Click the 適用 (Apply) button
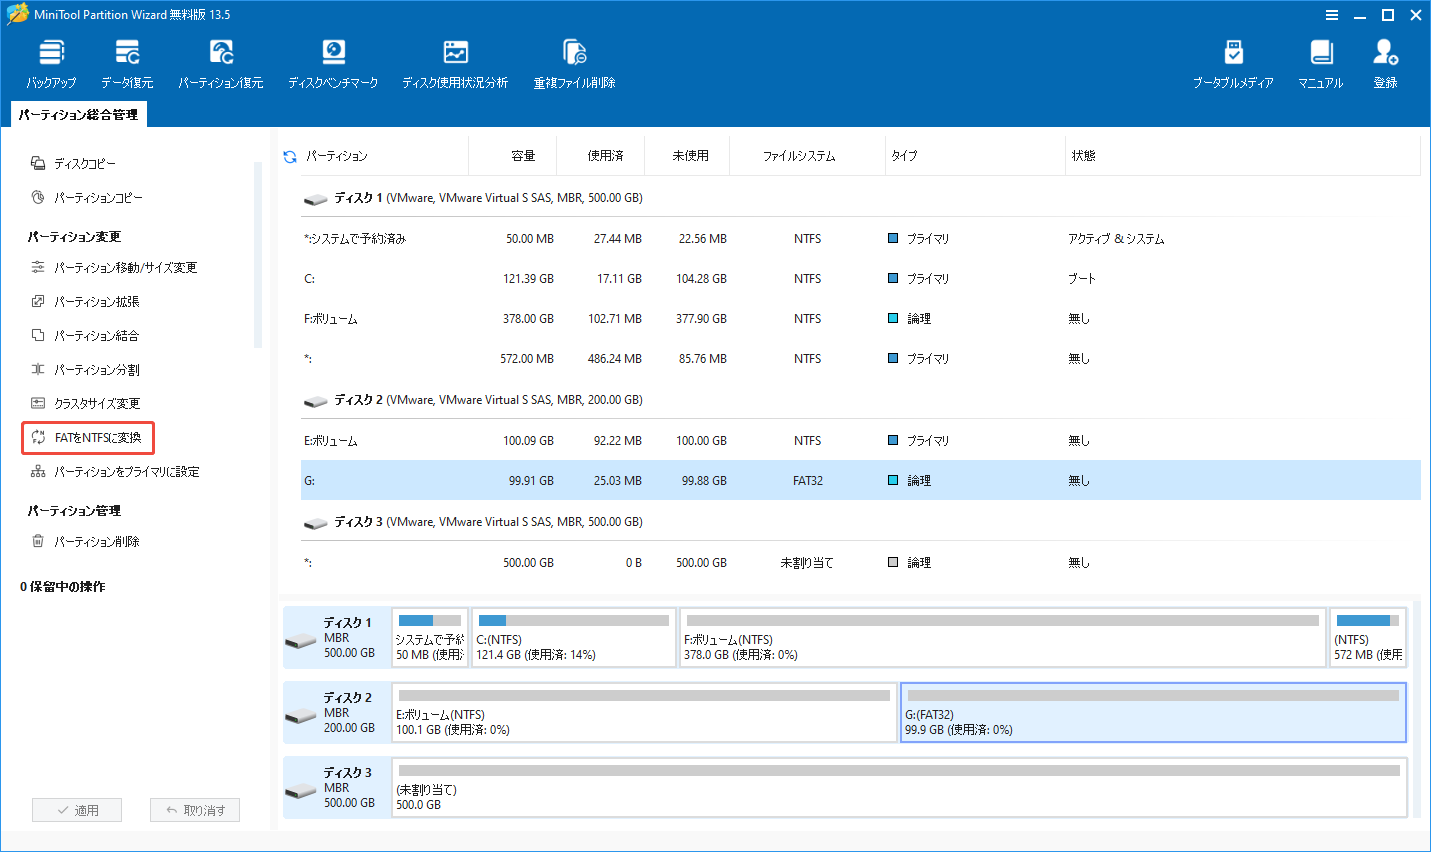 pos(77,809)
